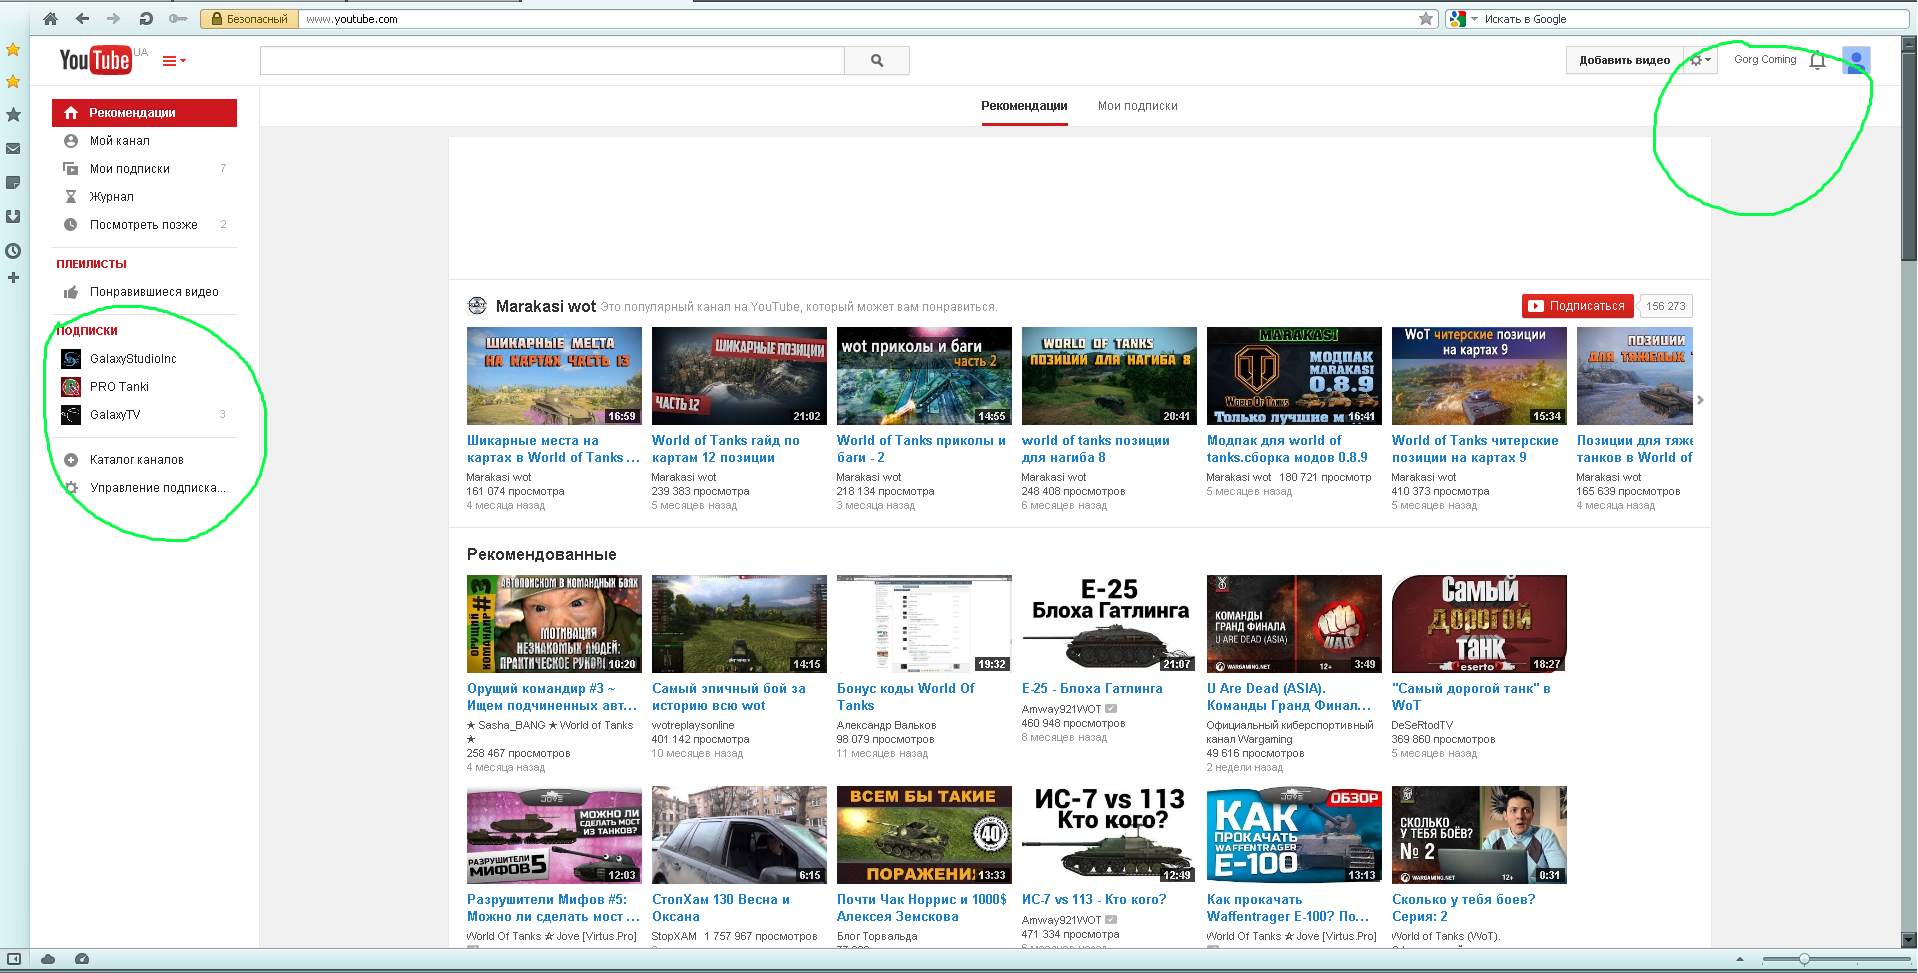Bookmark page using star in address bar
The width and height of the screenshot is (1918, 973).
pos(1426,19)
